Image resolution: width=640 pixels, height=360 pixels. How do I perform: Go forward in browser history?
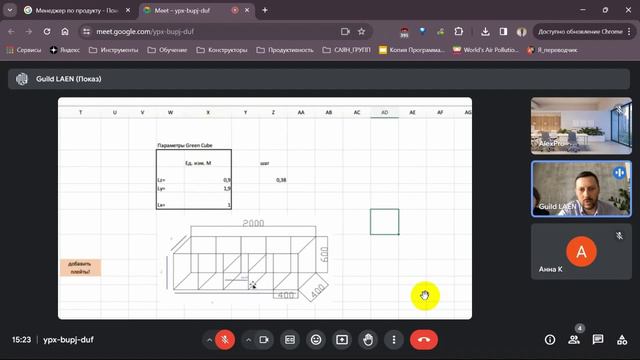pos(29,31)
